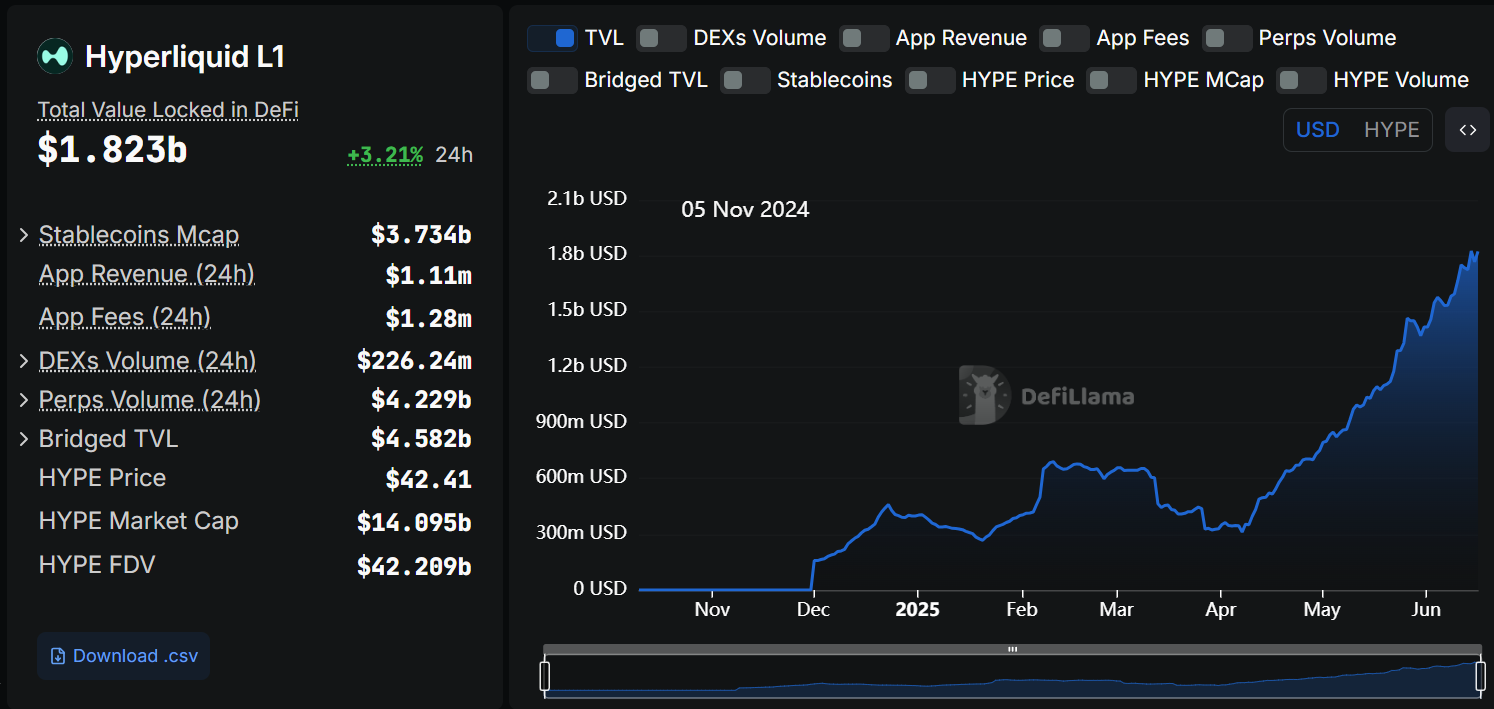
Task: Enable the Perps Volume toggle
Action: pyautogui.click(x=1227, y=38)
